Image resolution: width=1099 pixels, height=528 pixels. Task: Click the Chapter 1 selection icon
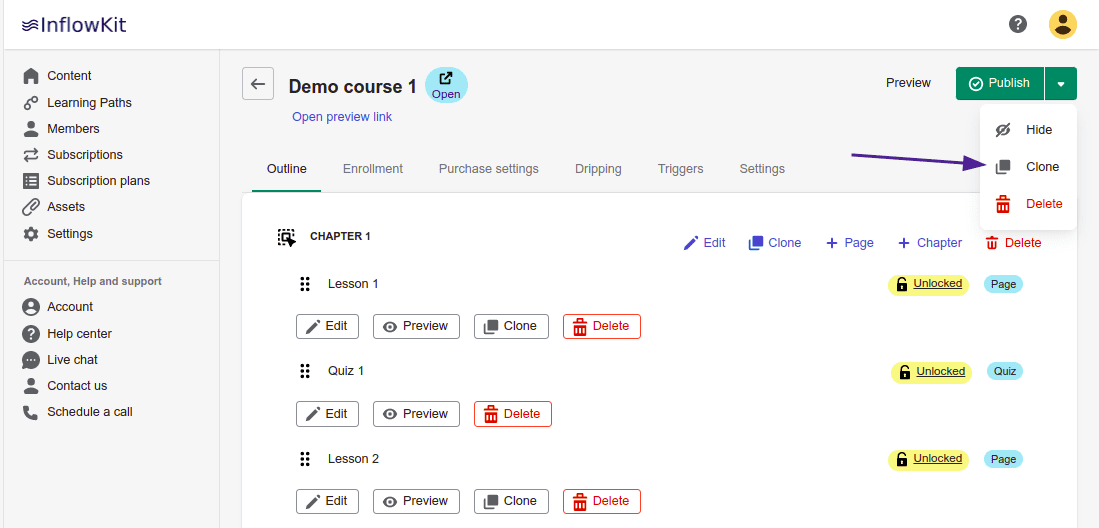287,237
